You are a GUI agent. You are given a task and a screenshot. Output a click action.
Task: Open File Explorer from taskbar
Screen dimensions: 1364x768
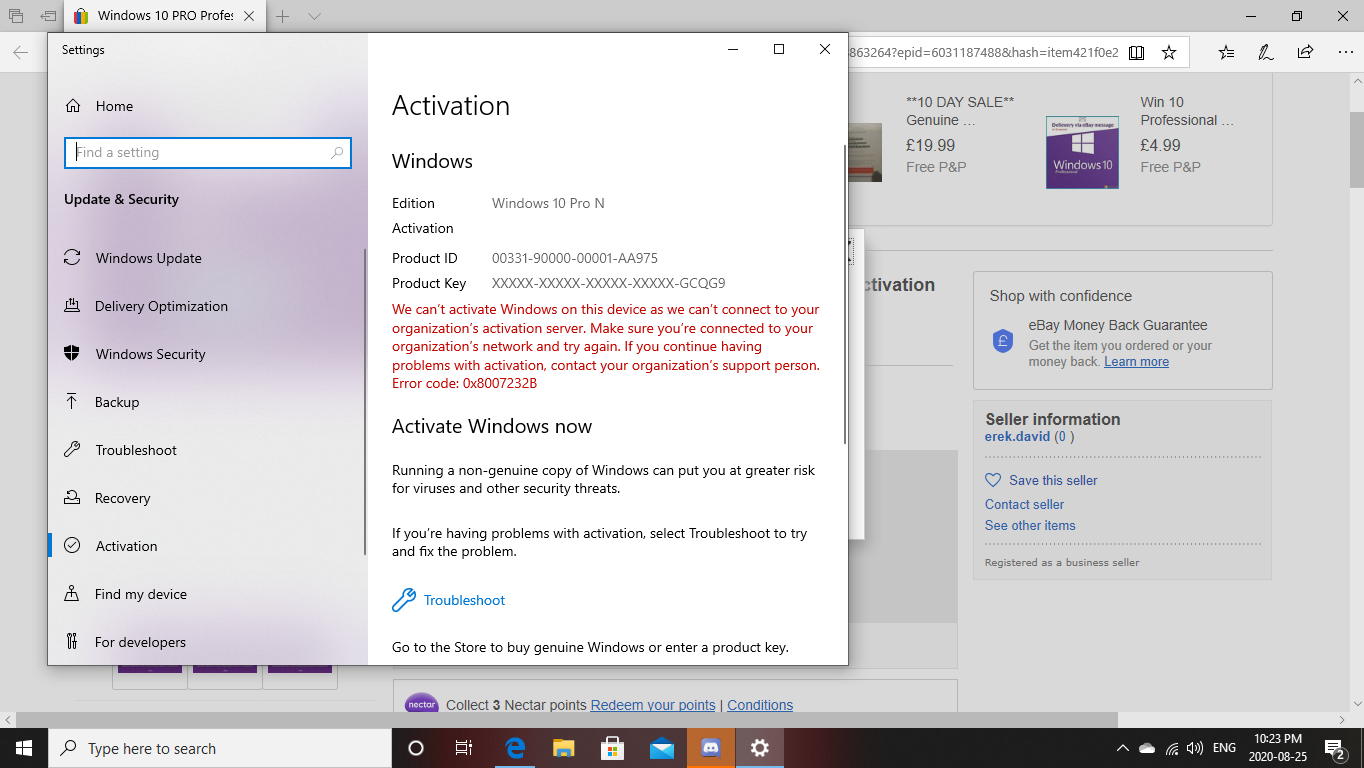[564, 748]
